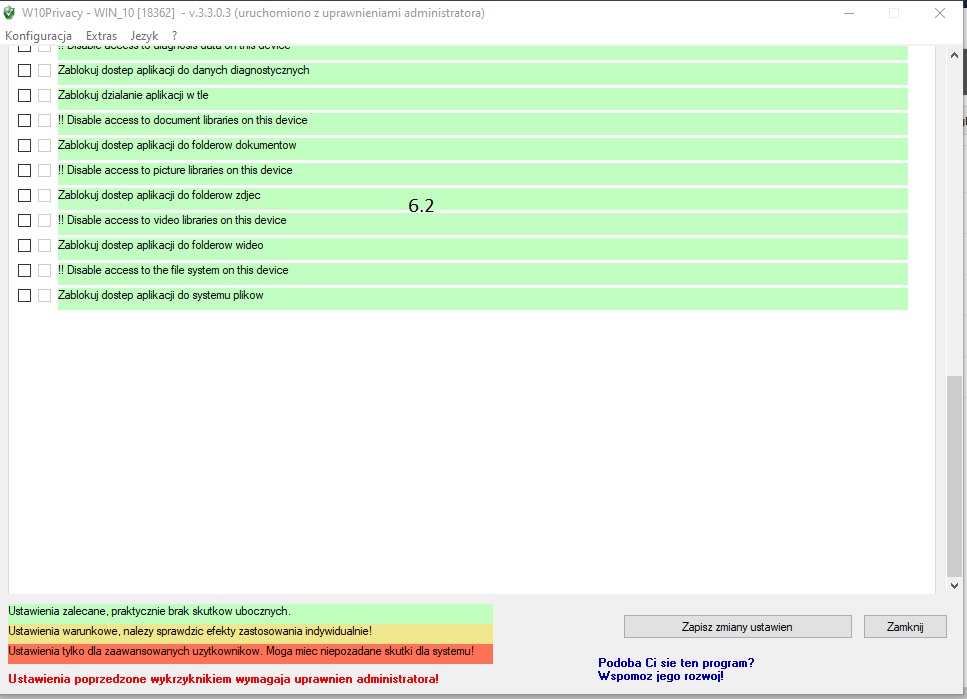Select row text 'Zablokuj dostep aplikacji do systemu plikow'
Screen dimensions: 967x699
(160, 295)
